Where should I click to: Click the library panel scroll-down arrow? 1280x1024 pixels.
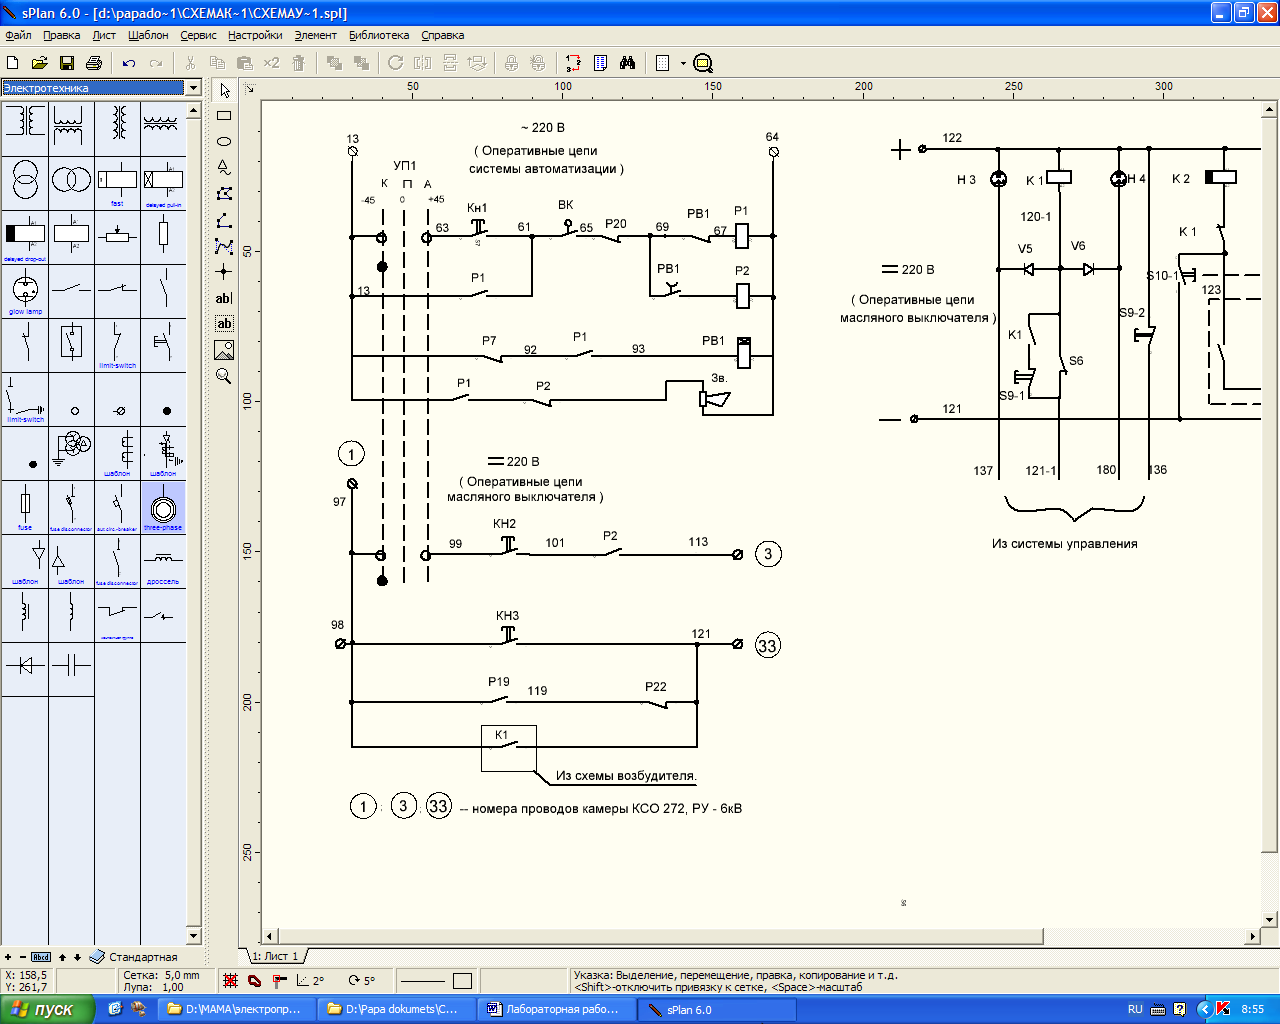click(194, 937)
